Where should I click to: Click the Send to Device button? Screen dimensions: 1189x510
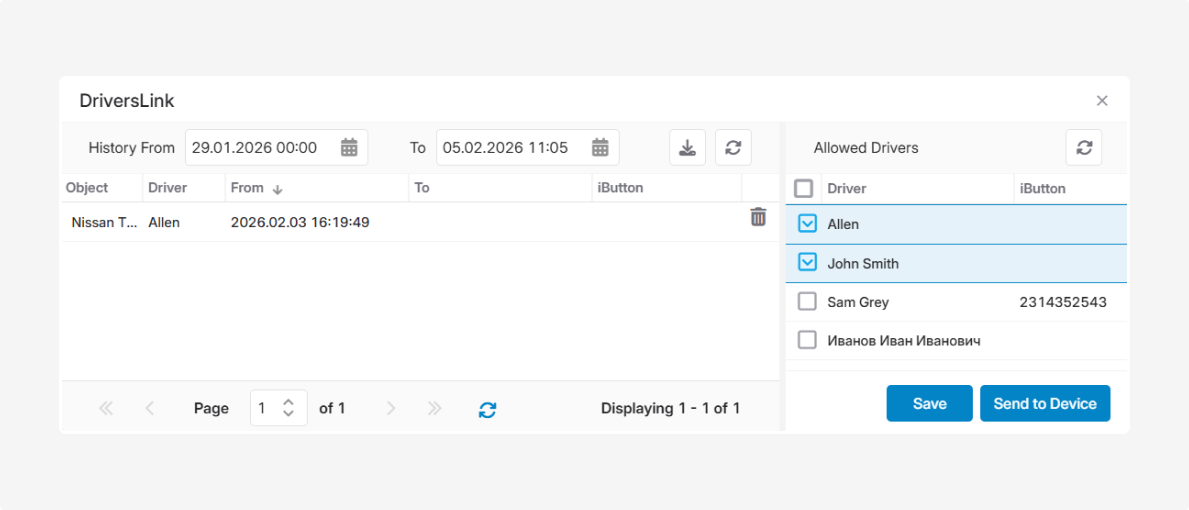pyautogui.click(x=1044, y=404)
